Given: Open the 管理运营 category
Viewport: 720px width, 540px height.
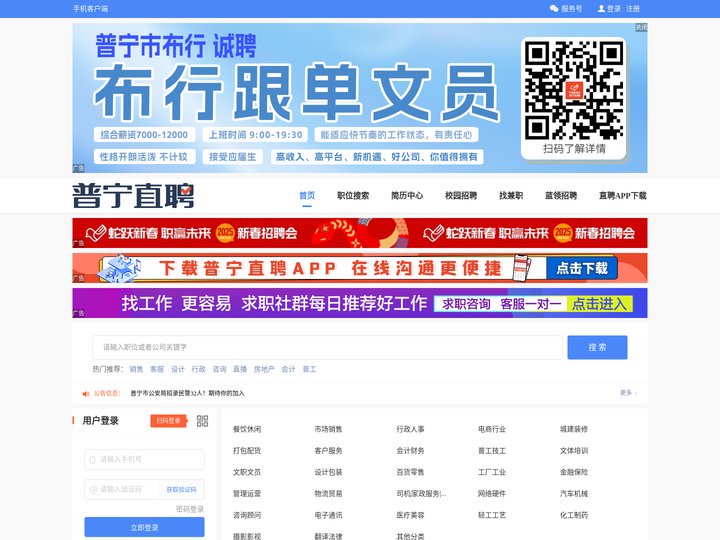Looking at the screenshot, I should pyautogui.click(x=247, y=494).
